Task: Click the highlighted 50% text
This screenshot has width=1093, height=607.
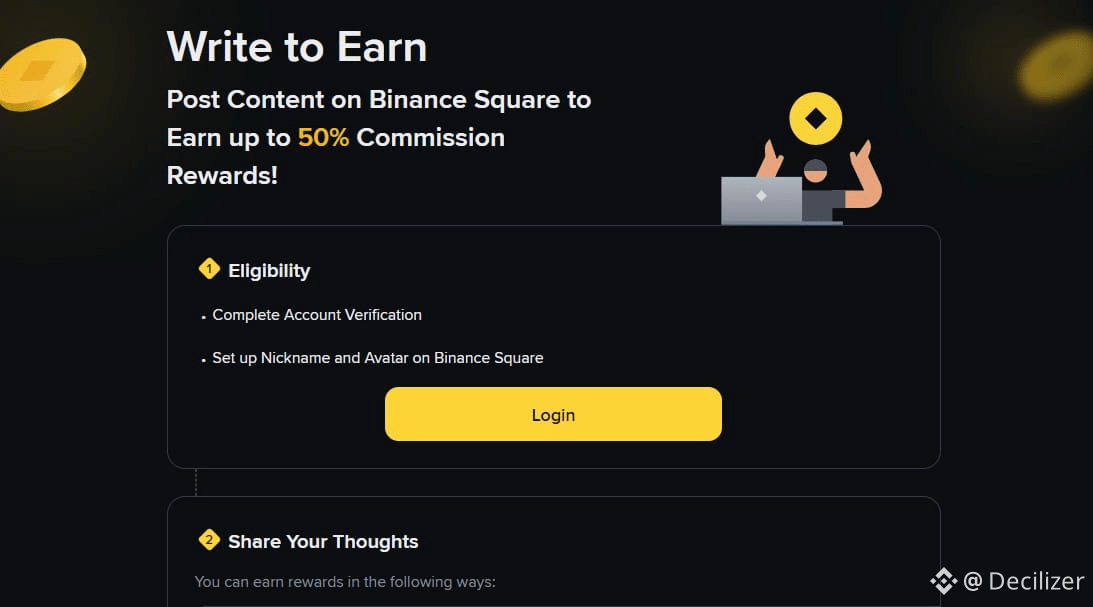Action: point(323,138)
